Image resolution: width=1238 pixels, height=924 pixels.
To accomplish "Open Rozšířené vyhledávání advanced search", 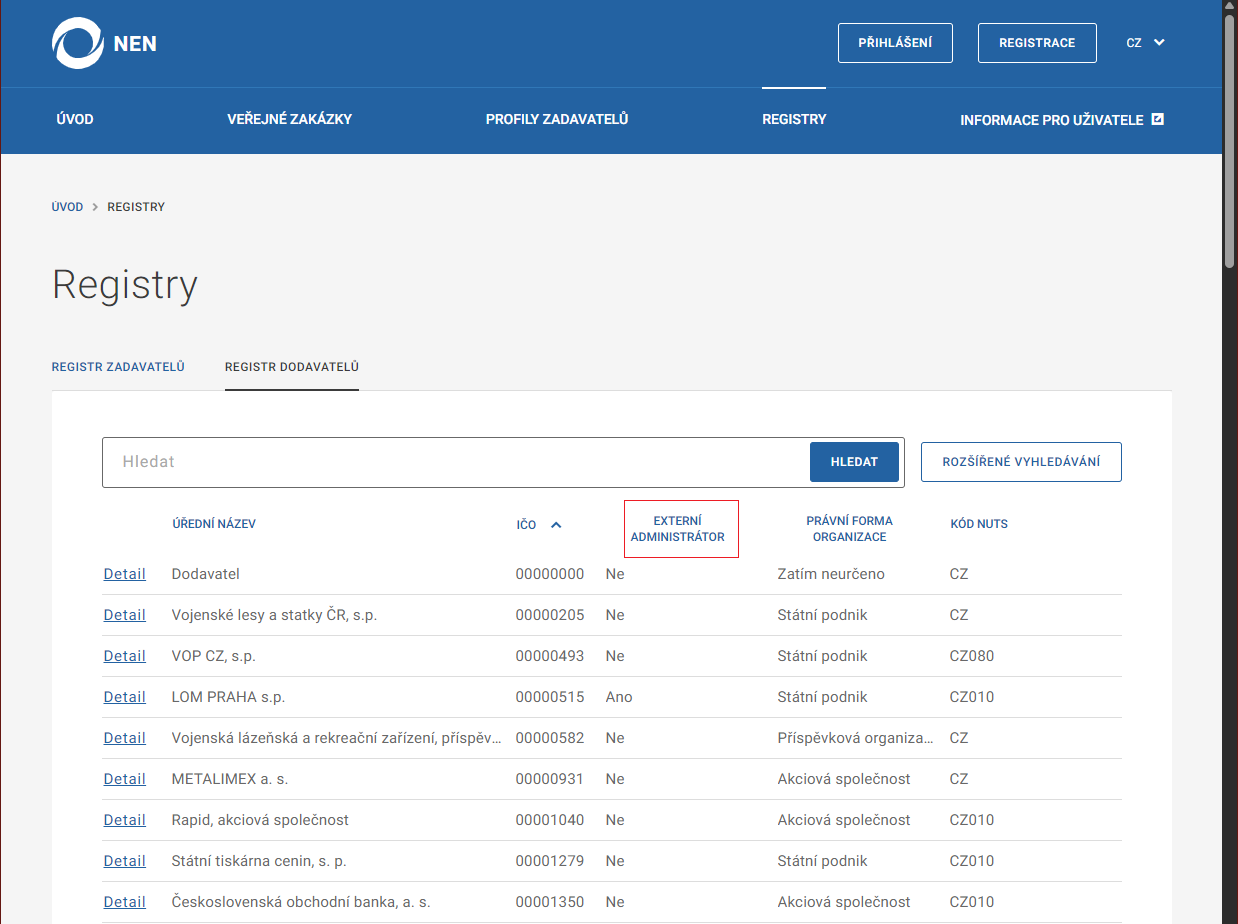I will click(x=1020, y=462).
